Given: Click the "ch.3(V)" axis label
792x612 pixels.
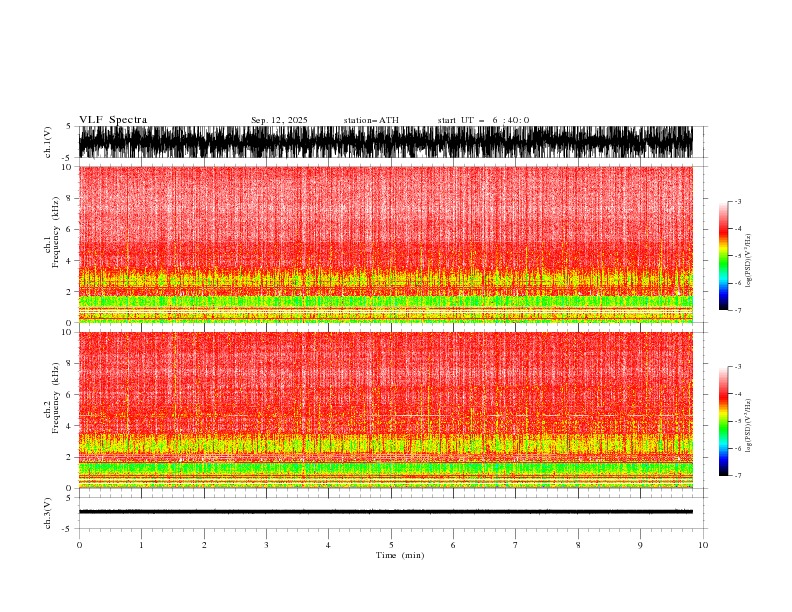Looking at the screenshot, I should [x=48, y=514].
